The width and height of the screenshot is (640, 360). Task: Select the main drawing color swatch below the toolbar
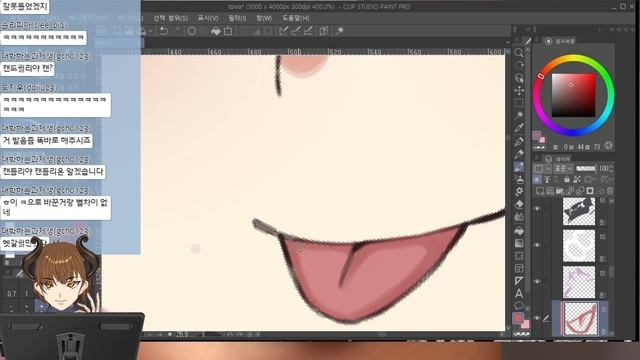[x=518, y=318]
